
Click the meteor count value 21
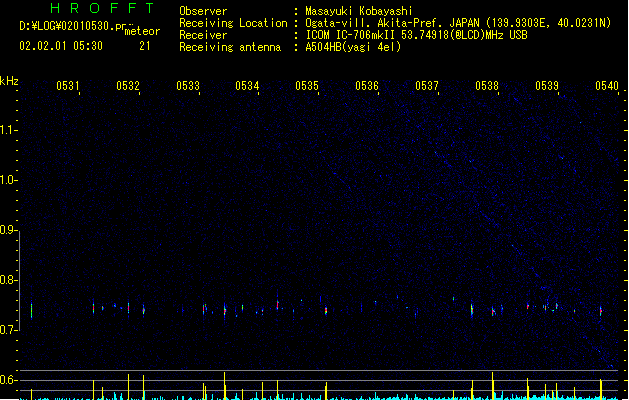[145, 46]
